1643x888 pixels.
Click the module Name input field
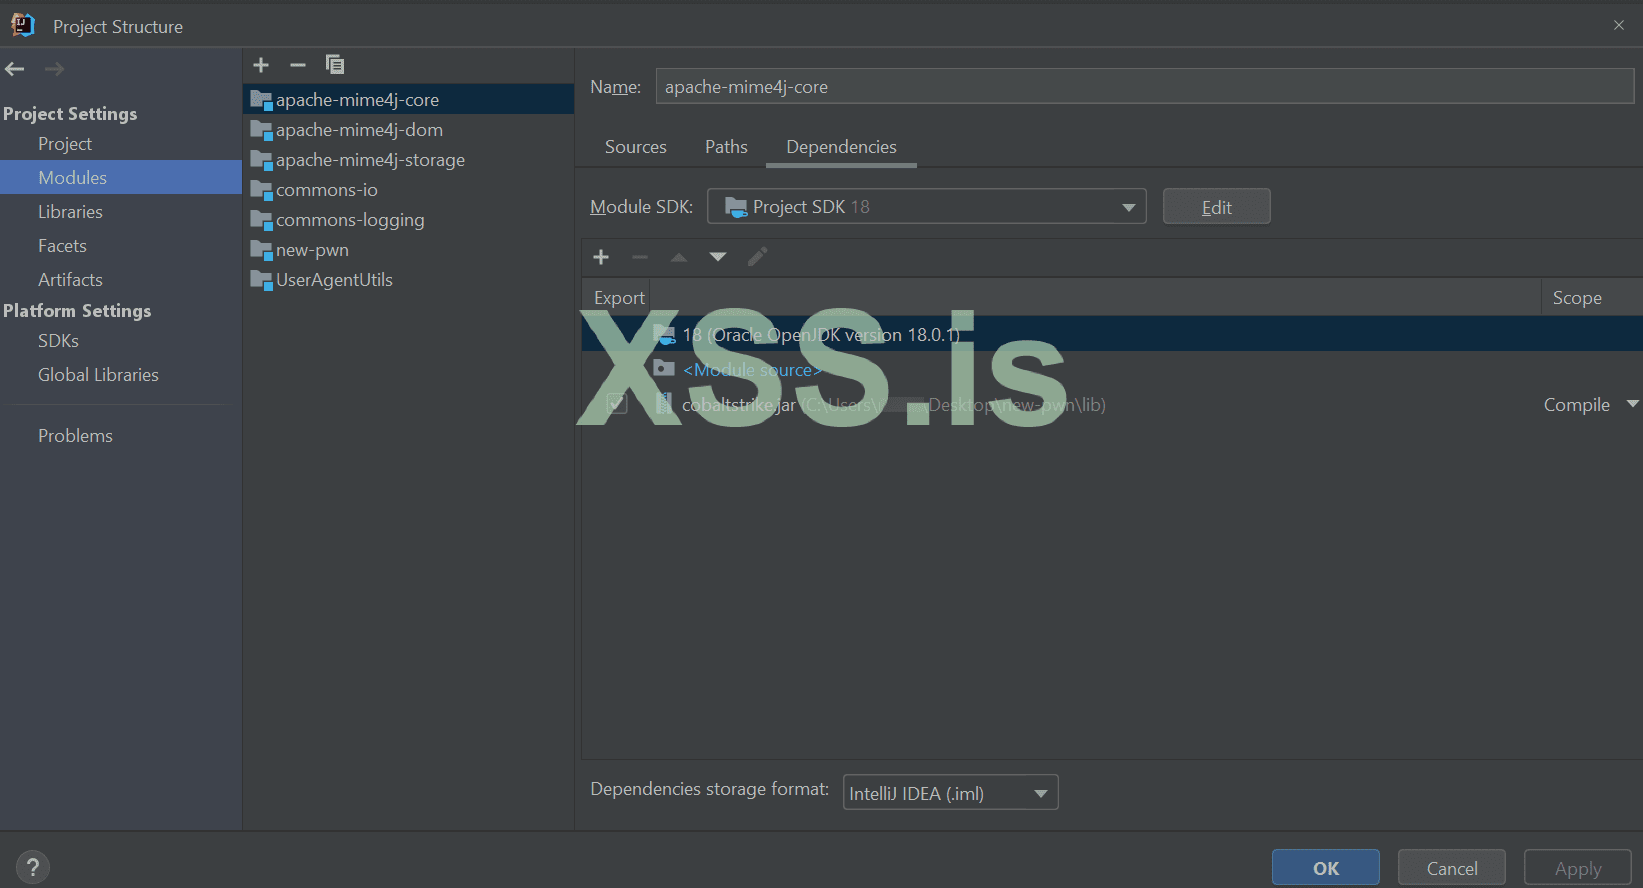[x=1145, y=87]
